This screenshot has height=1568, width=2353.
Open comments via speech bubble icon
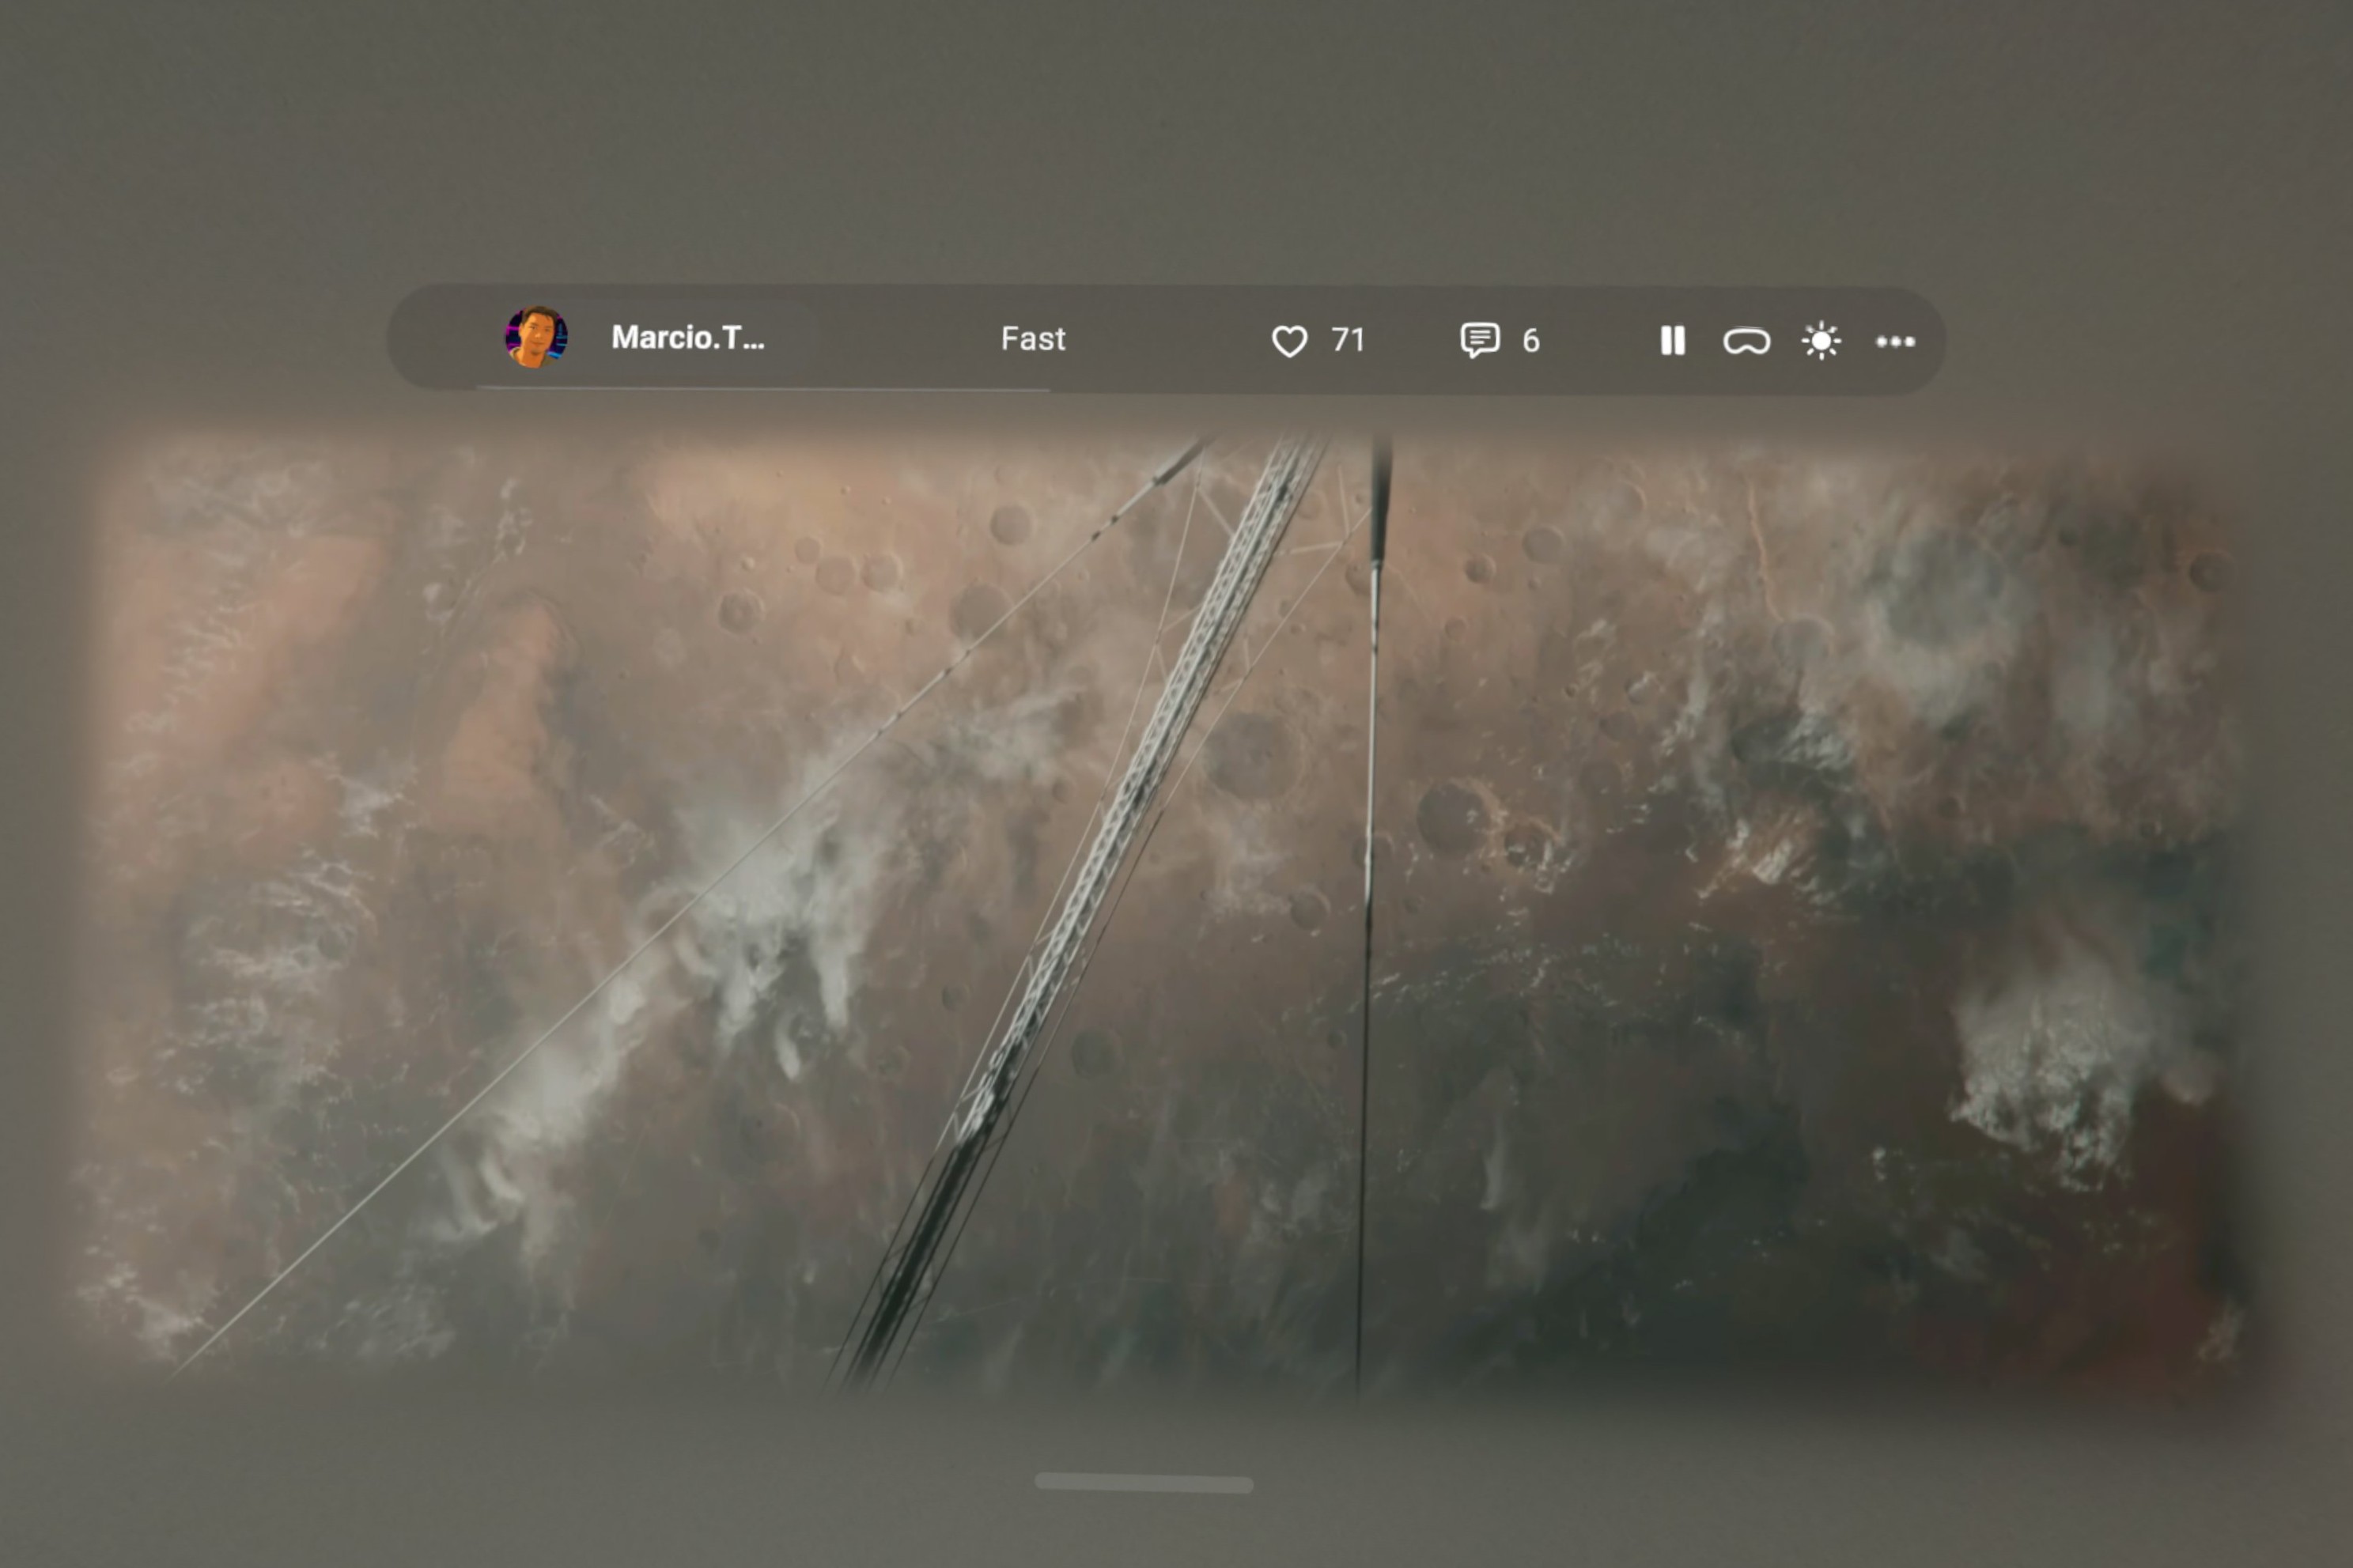pyautogui.click(x=1479, y=340)
